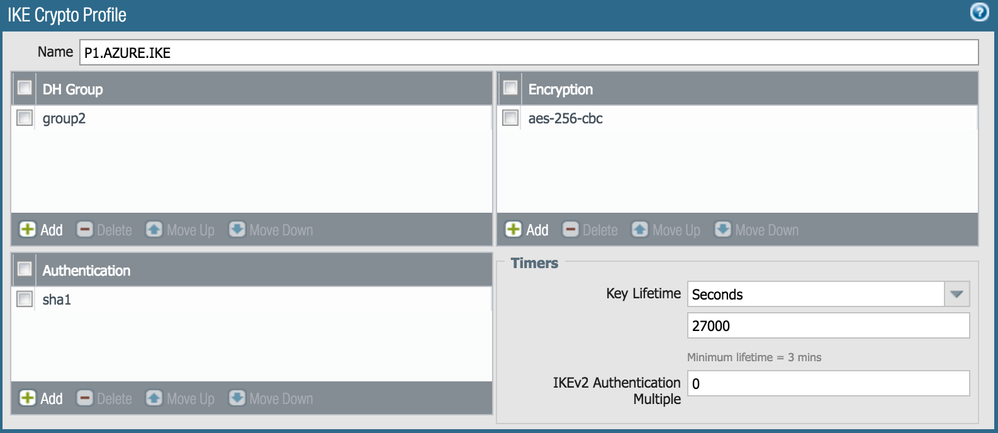The height and width of the screenshot is (433, 998).
Task: Click the profile Name input field
Action: 527,52
